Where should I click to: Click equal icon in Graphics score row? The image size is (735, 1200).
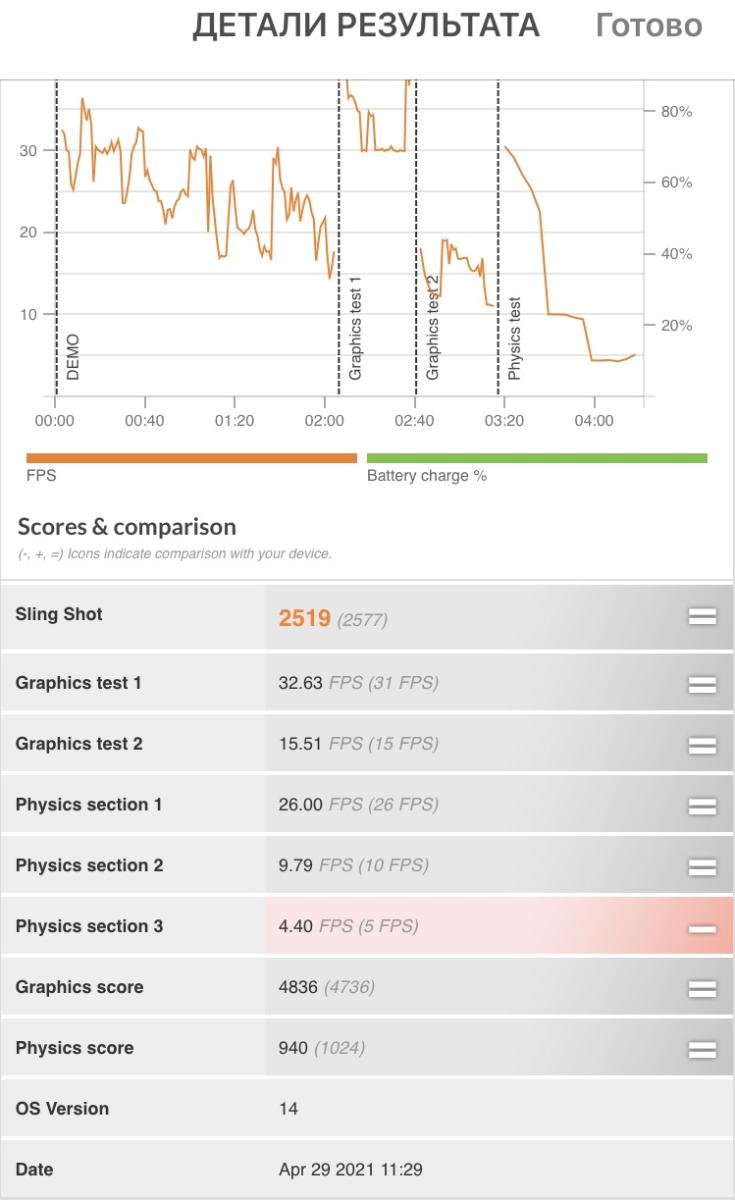[x=702, y=990]
